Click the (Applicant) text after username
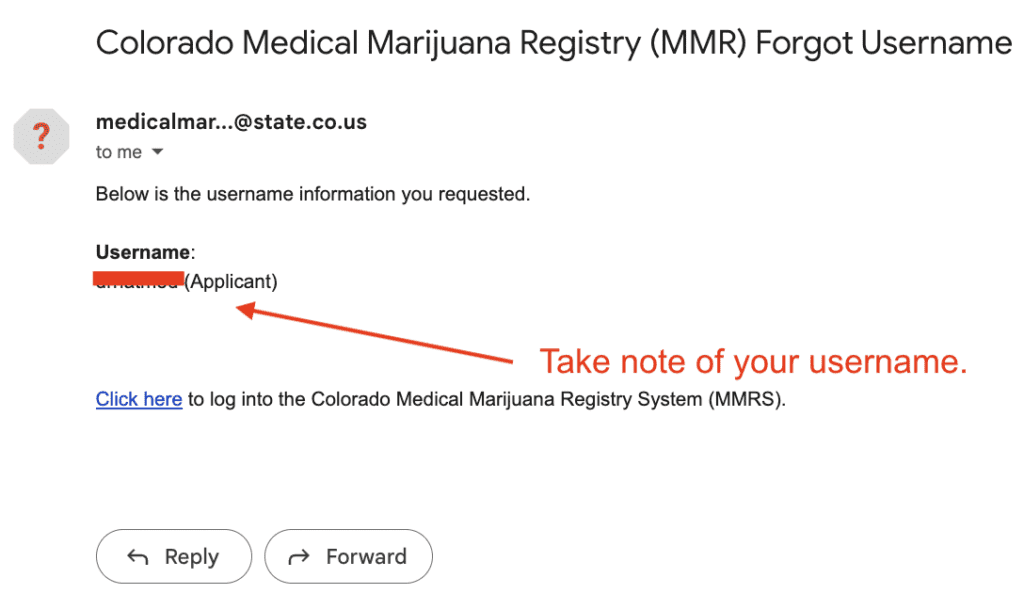The height and width of the screenshot is (610, 1024). 231,281
